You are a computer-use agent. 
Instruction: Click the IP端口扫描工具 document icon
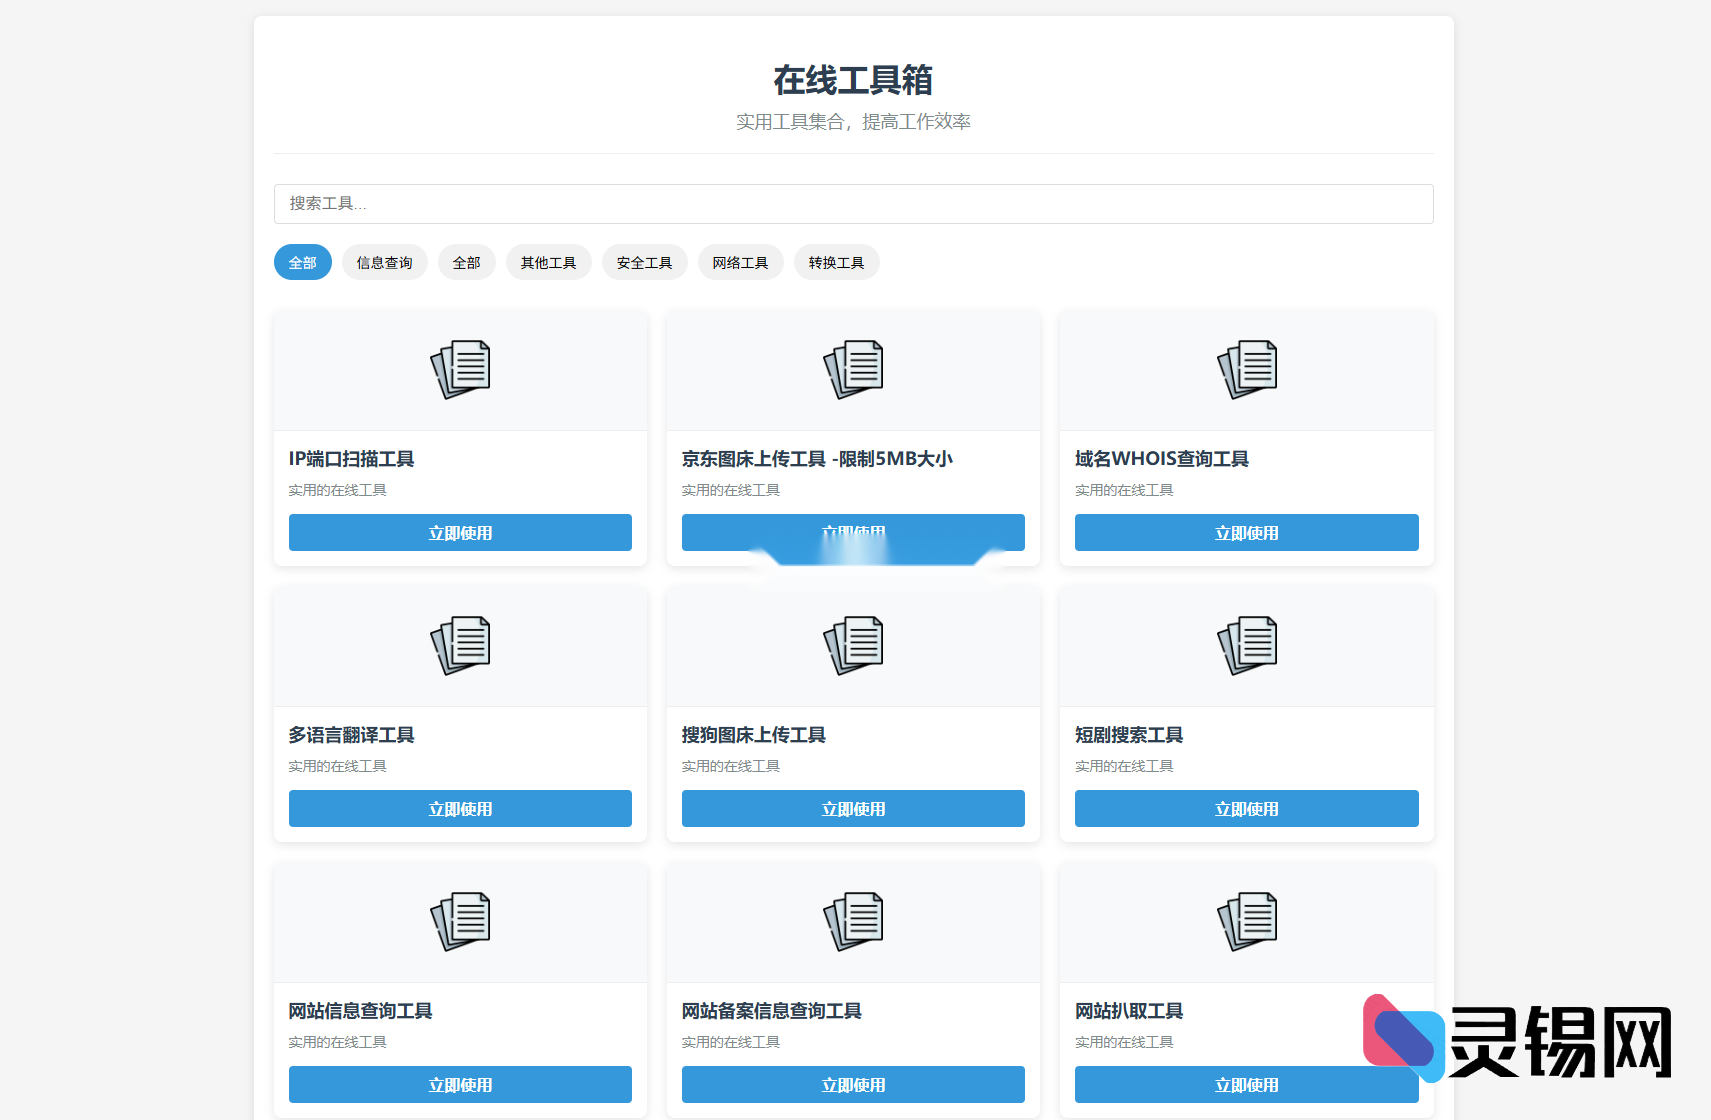pos(459,369)
